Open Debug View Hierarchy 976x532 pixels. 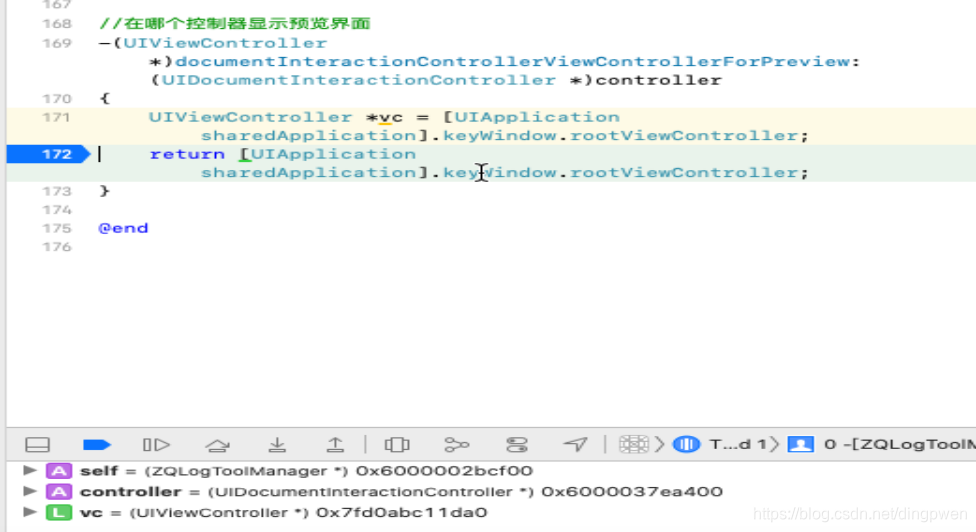tap(397, 444)
